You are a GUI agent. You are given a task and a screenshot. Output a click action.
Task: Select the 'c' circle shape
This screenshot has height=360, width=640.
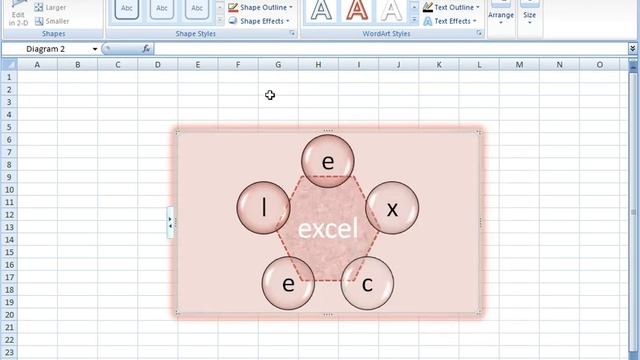(x=367, y=283)
